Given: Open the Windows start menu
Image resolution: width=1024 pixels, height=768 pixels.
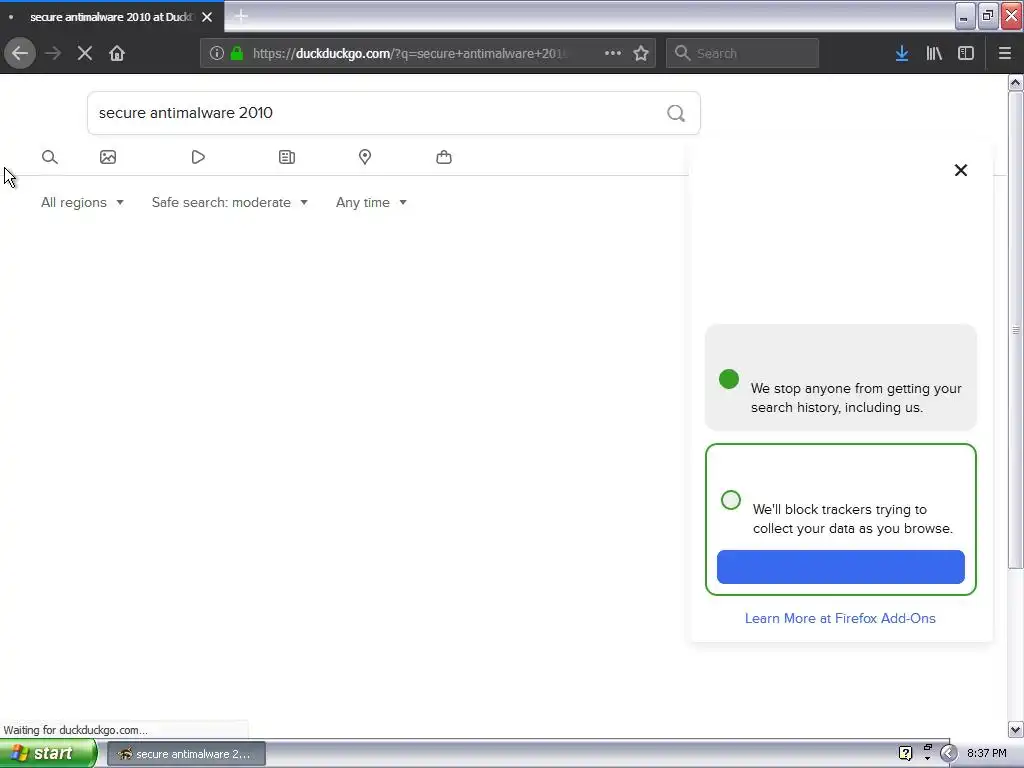Looking at the screenshot, I should coord(48,754).
